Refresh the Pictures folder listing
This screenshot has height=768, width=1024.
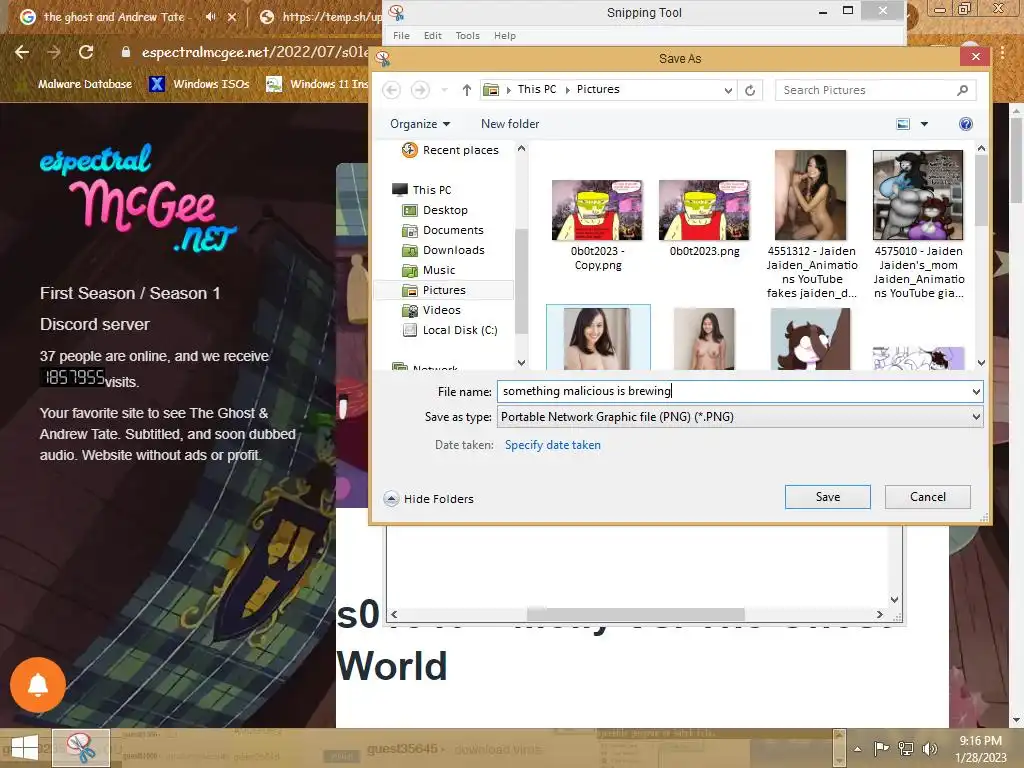[x=750, y=90]
